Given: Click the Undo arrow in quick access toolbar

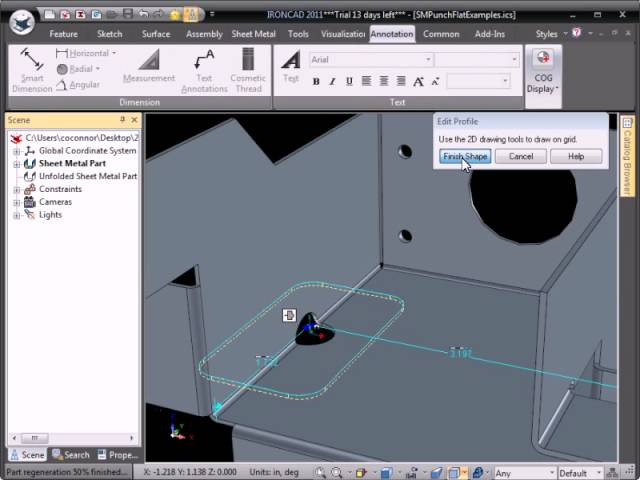Looking at the screenshot, I should coord(143,14).
